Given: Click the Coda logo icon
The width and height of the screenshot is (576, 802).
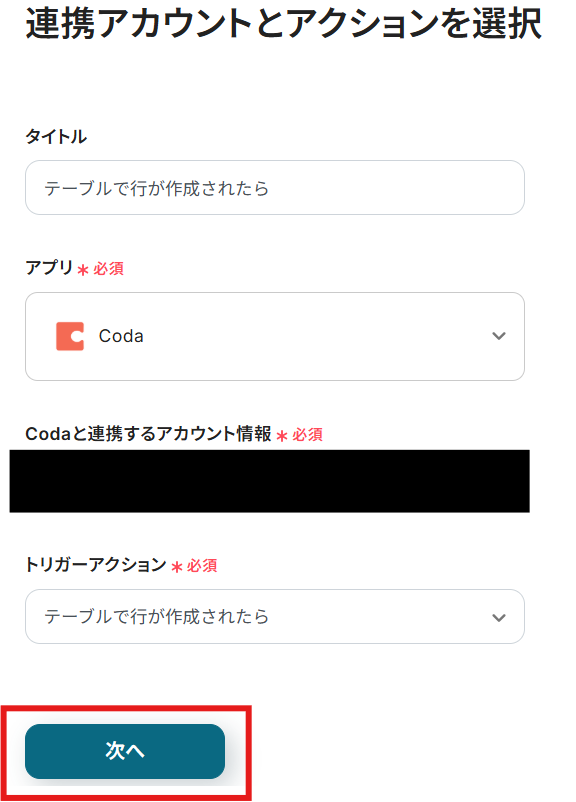Looking at the screenshot, I should [x=70, y=336].
